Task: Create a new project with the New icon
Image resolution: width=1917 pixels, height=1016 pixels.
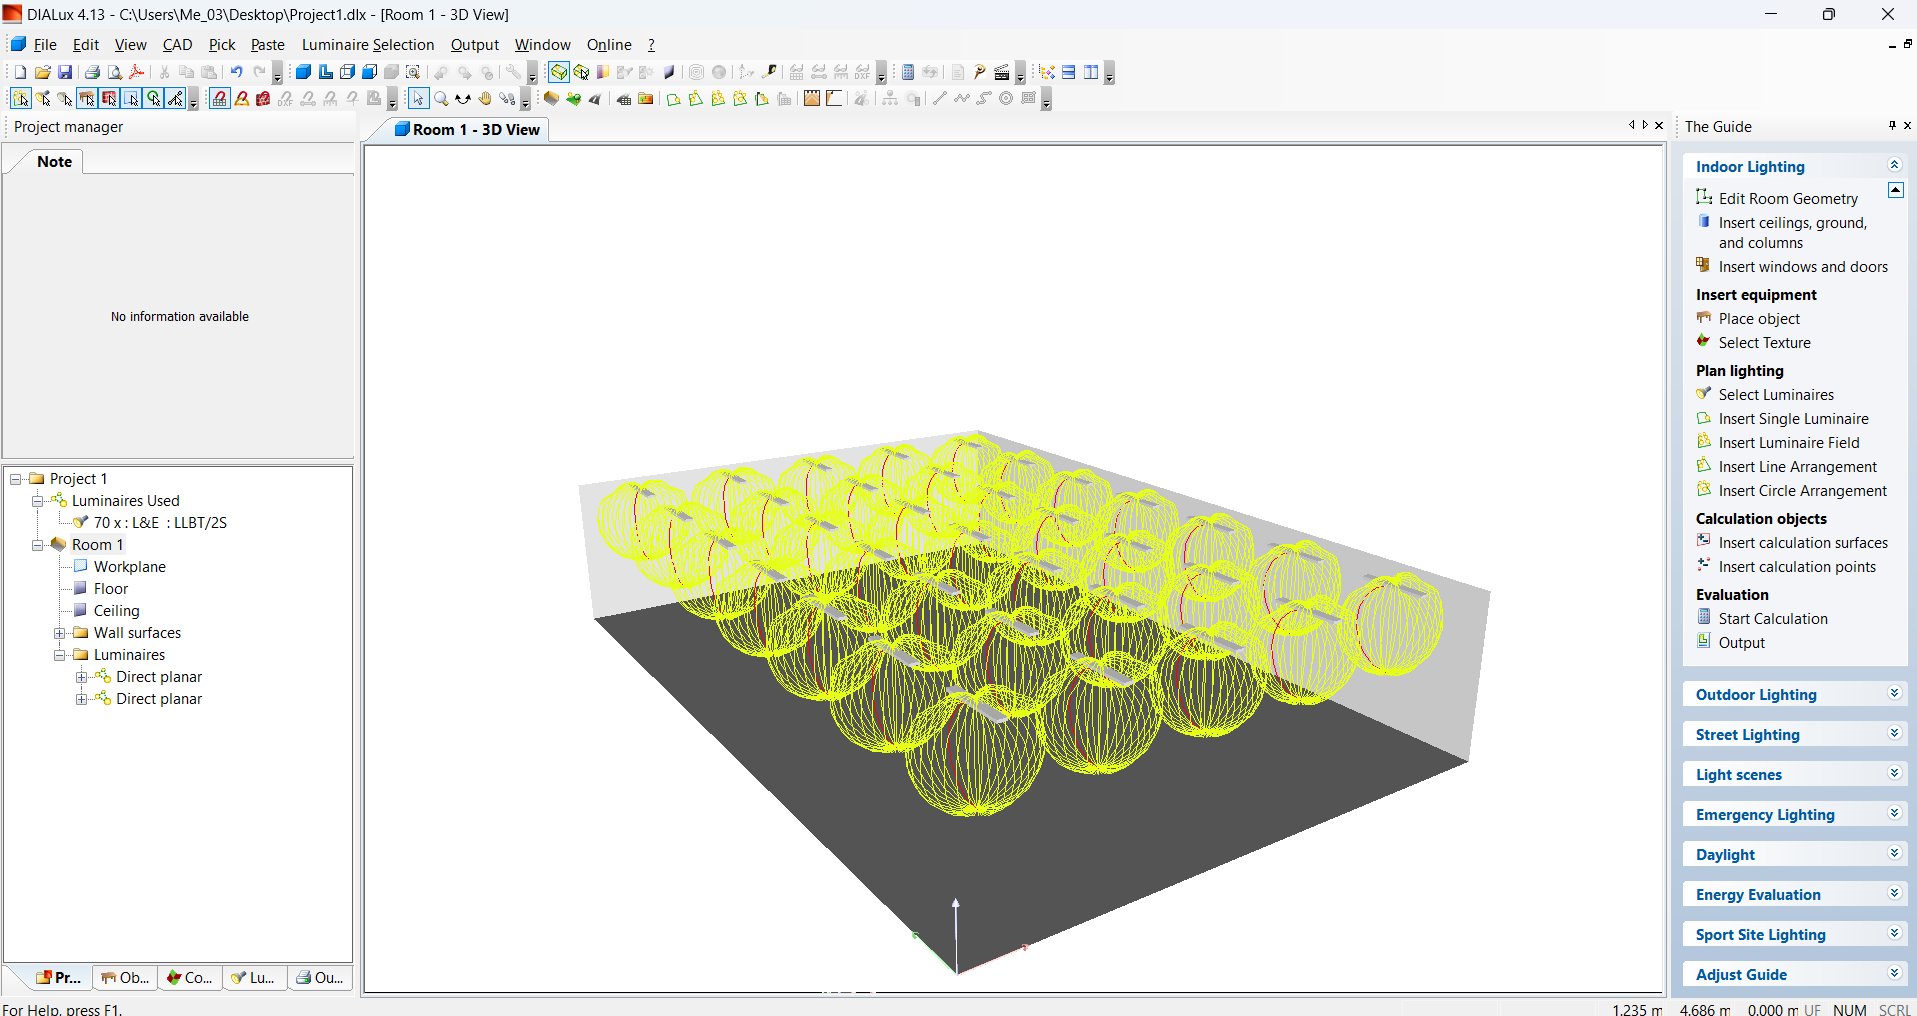Action: [x=20, y=72]
